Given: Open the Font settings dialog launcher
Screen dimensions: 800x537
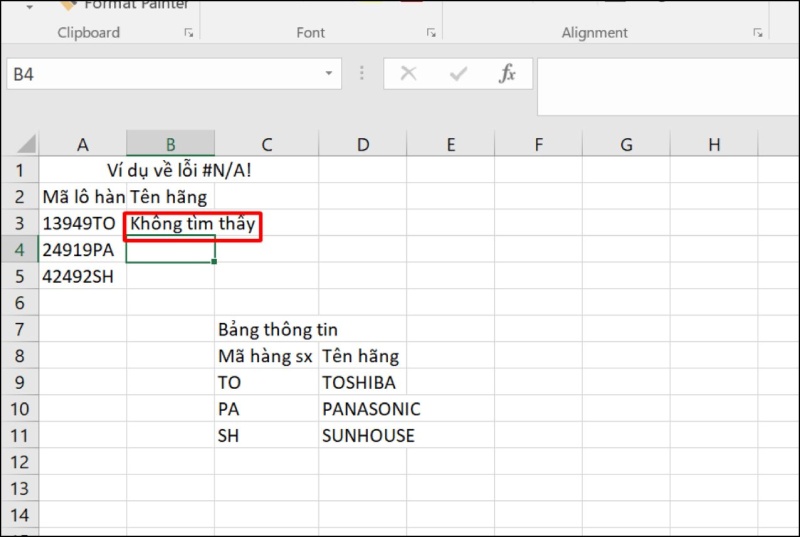Looking at the screenshot, I should [431, 33].
